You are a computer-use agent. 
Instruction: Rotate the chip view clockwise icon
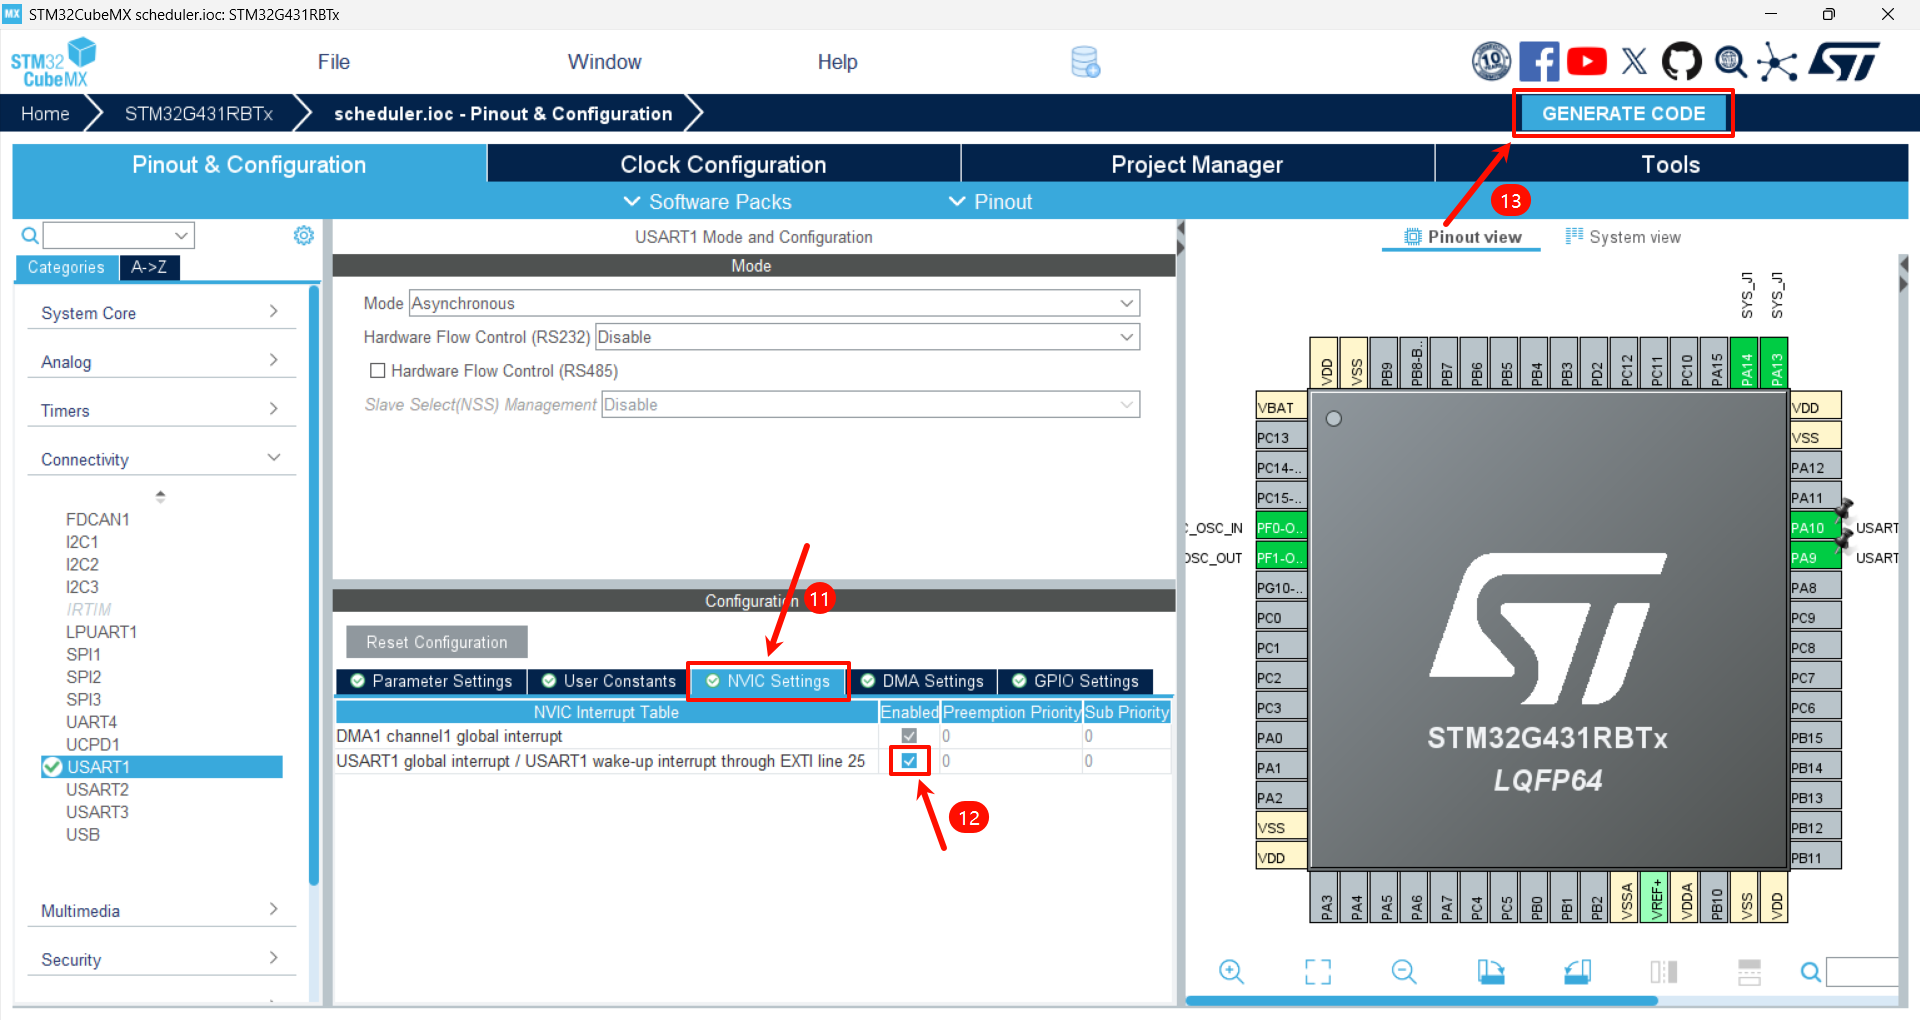pyautogui.click(x=1491, y=971)
